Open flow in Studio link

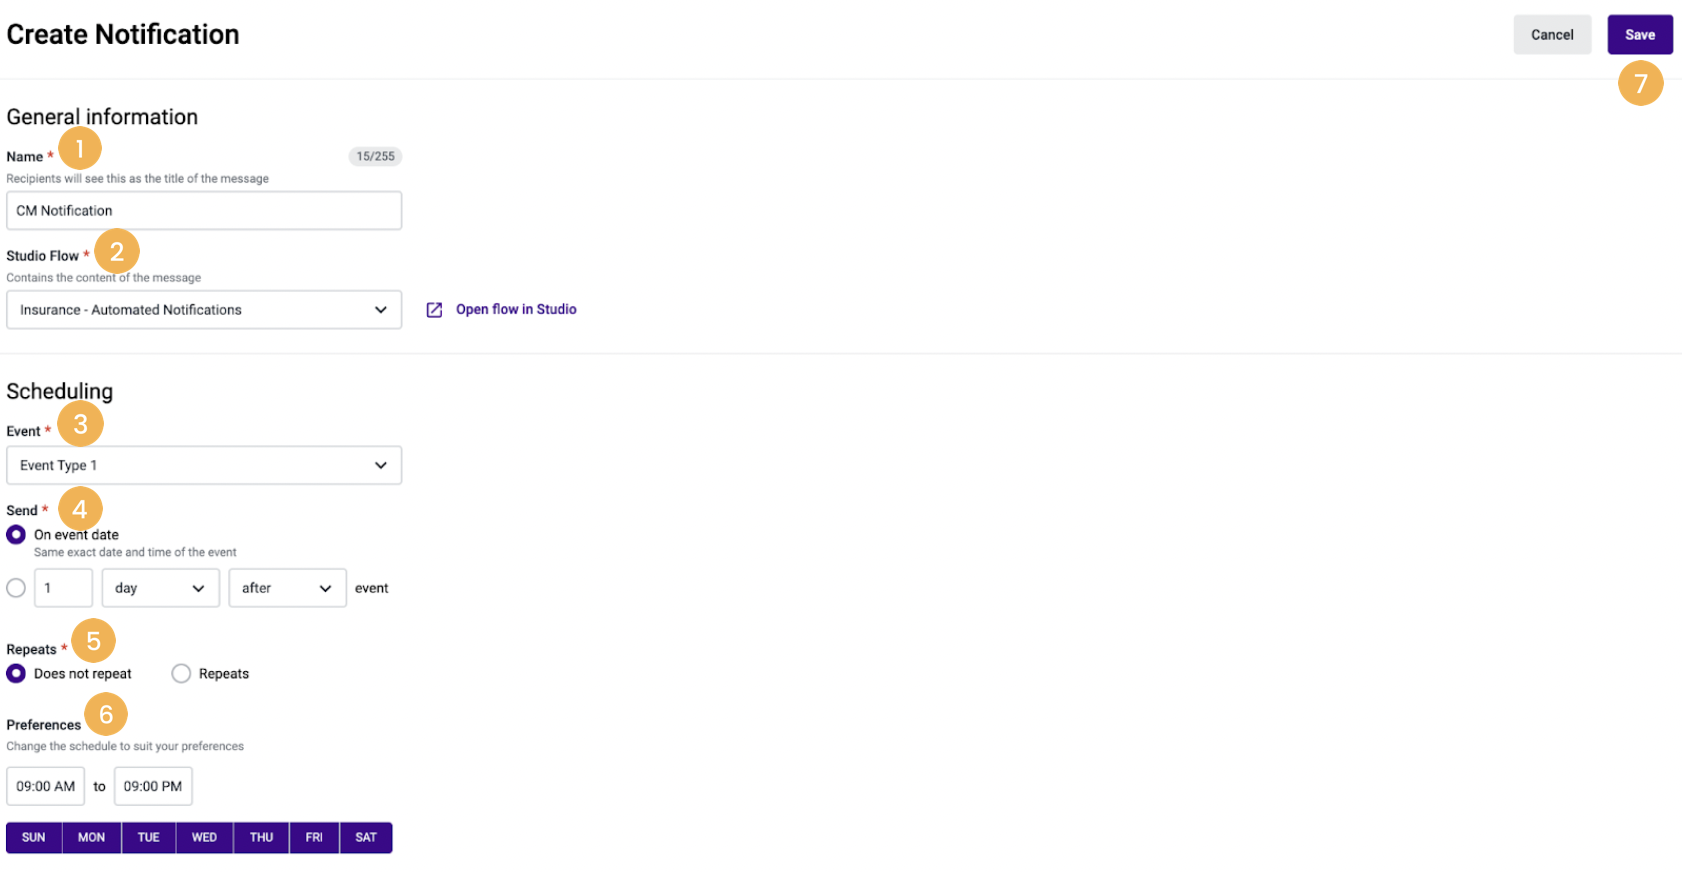coord(516,310)
